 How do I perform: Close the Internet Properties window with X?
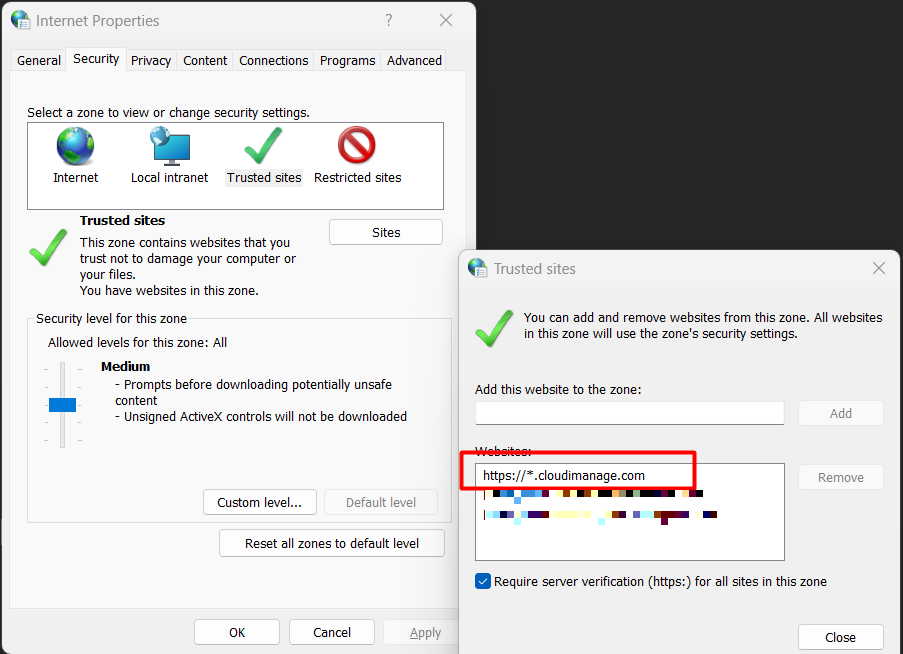[446, 20]
